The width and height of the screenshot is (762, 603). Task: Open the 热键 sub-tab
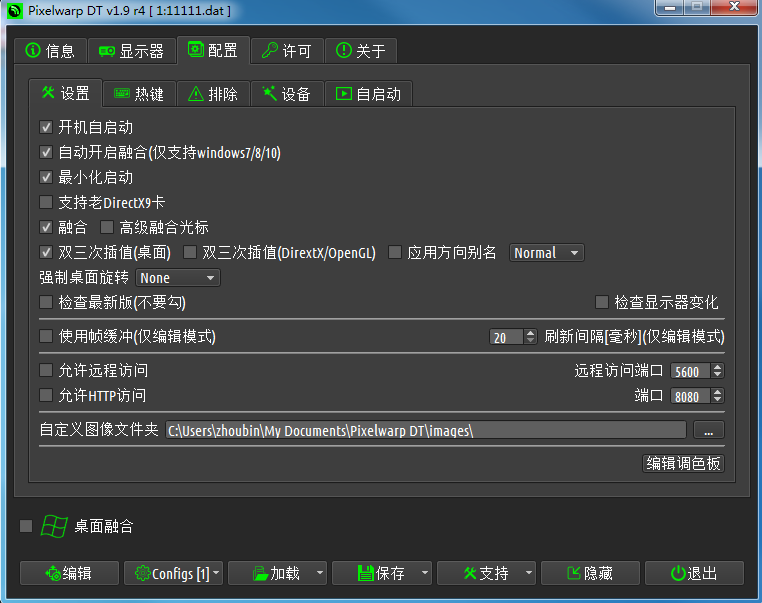pos(139,94)
